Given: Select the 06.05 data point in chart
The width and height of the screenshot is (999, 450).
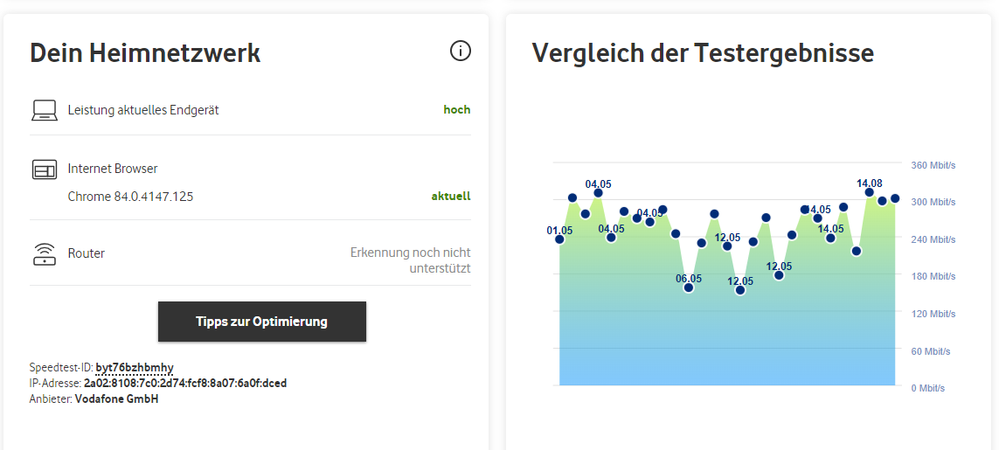Looking at the screenshot, I should (689, 288).
